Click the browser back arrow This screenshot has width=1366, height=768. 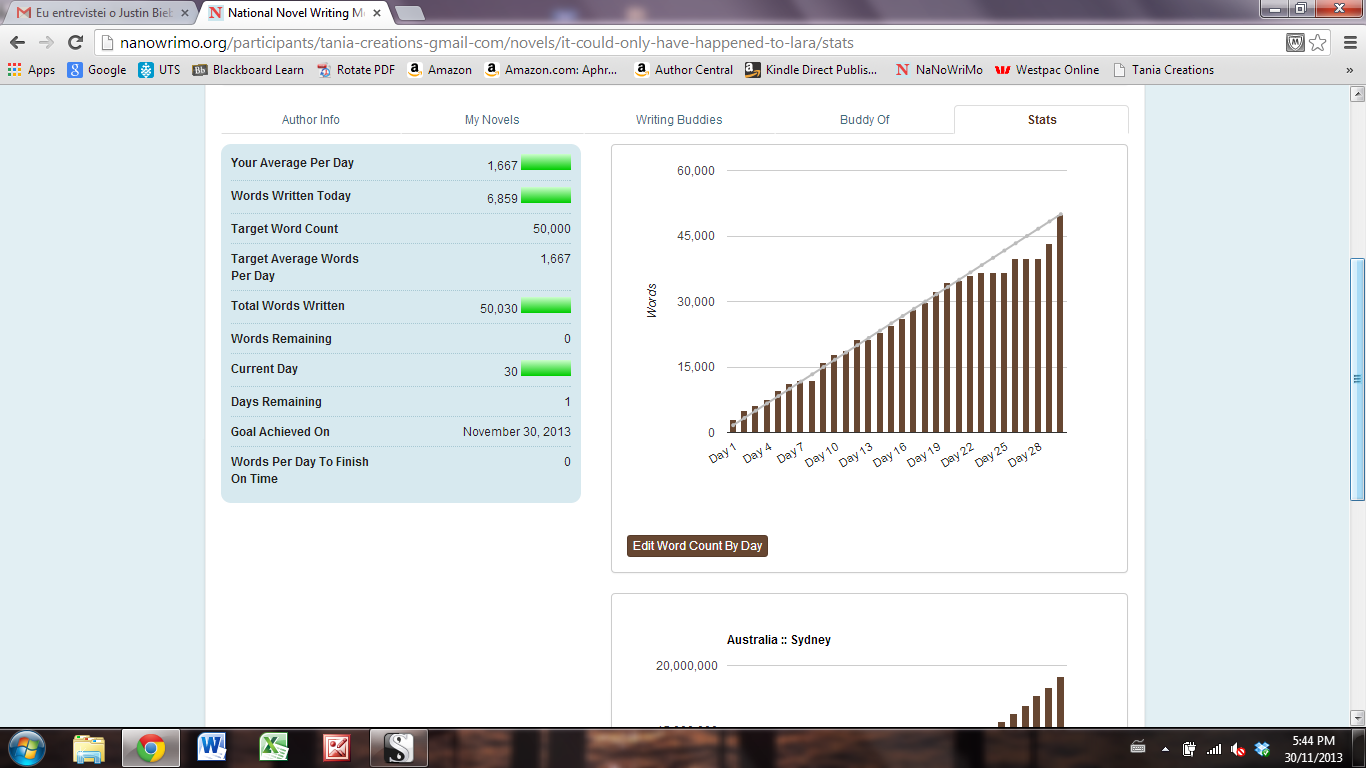17,42
